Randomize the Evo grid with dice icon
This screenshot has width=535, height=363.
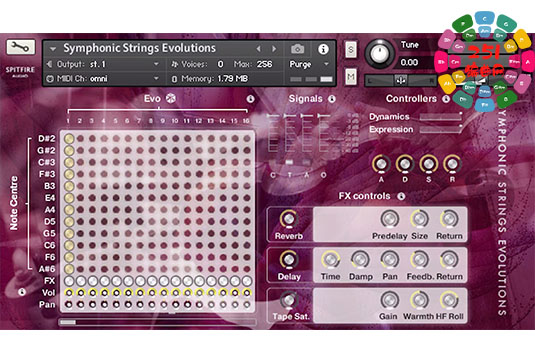coord(171,99)
